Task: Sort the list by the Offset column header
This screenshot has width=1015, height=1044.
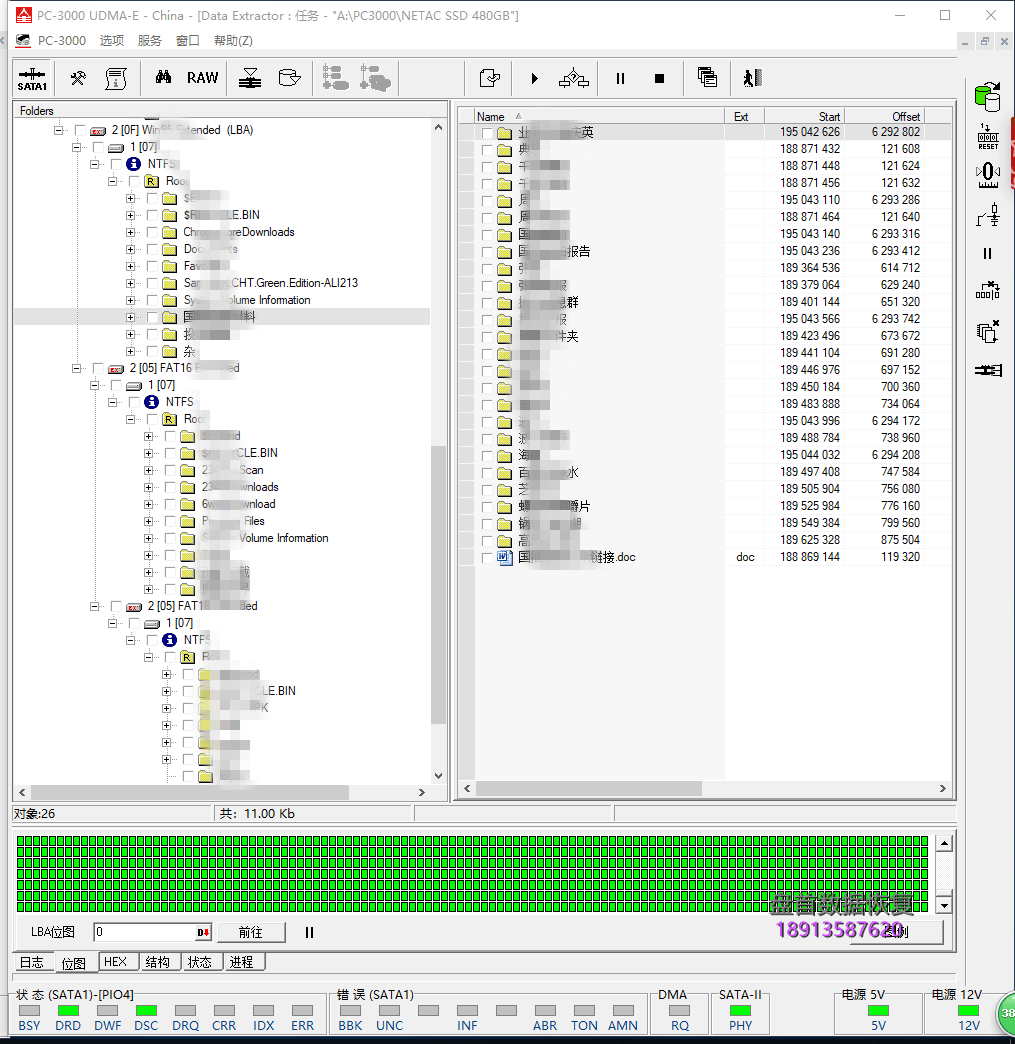Action: pyautogui.click(x=884, y=117)
